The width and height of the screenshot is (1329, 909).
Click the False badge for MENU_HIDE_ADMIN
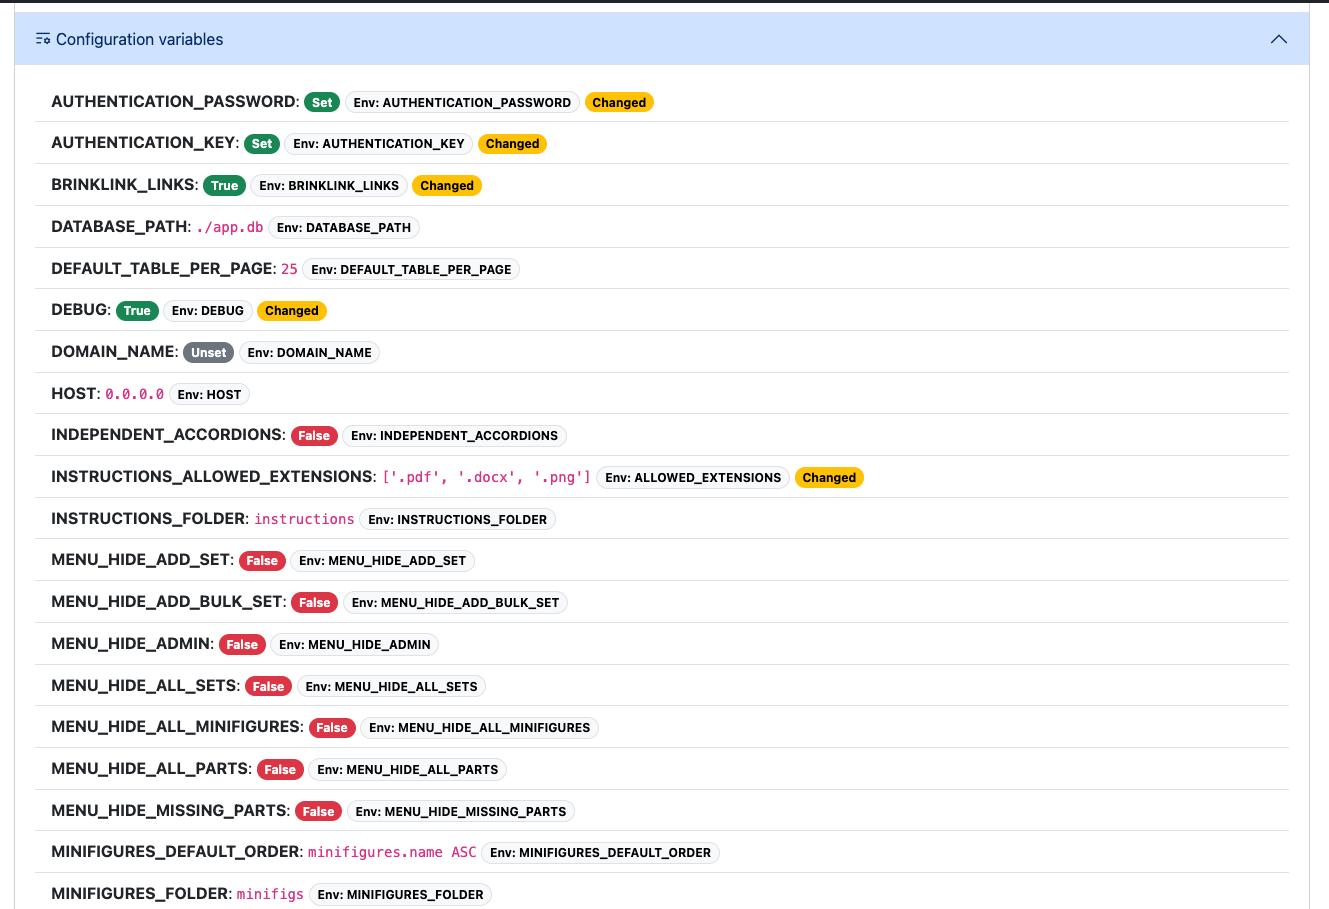pos(242,645)
